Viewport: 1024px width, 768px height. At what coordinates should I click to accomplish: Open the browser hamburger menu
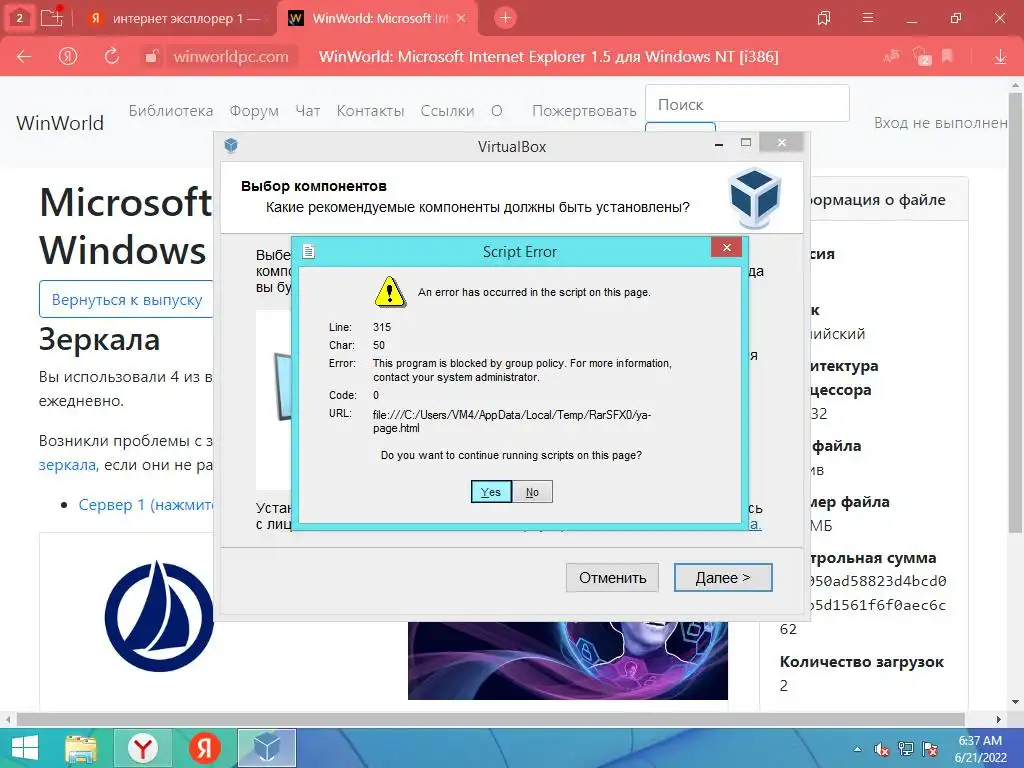tap(868, 18)
